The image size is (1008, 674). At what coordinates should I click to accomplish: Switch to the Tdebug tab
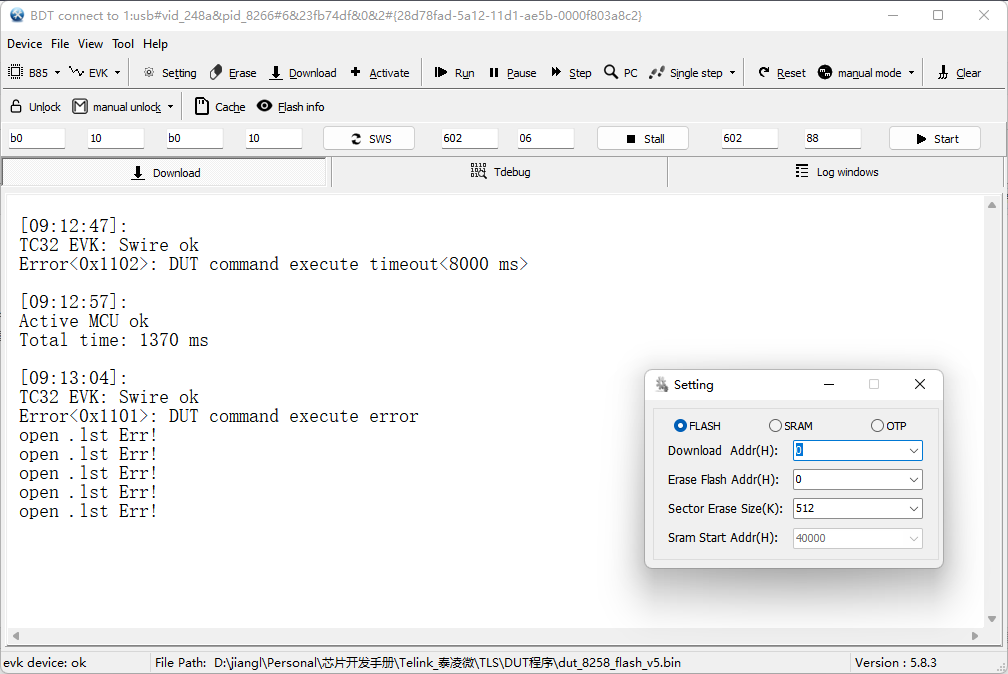tap(500, 172)
